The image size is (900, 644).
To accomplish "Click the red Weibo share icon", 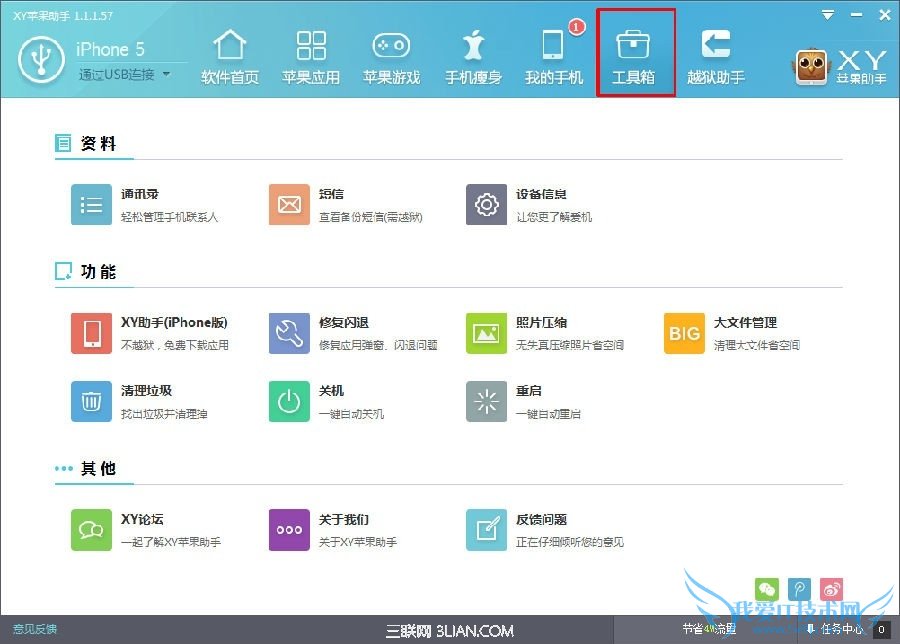I will [831, 590].
